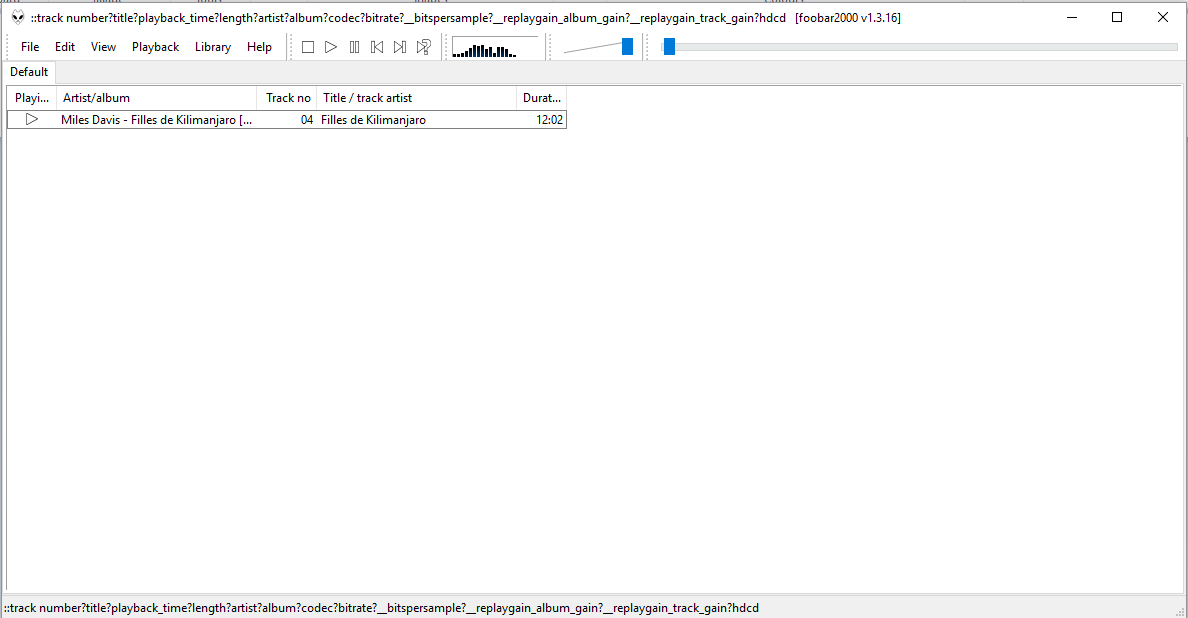Skip to the next track

pyautogui.click(x=400, y=47)
